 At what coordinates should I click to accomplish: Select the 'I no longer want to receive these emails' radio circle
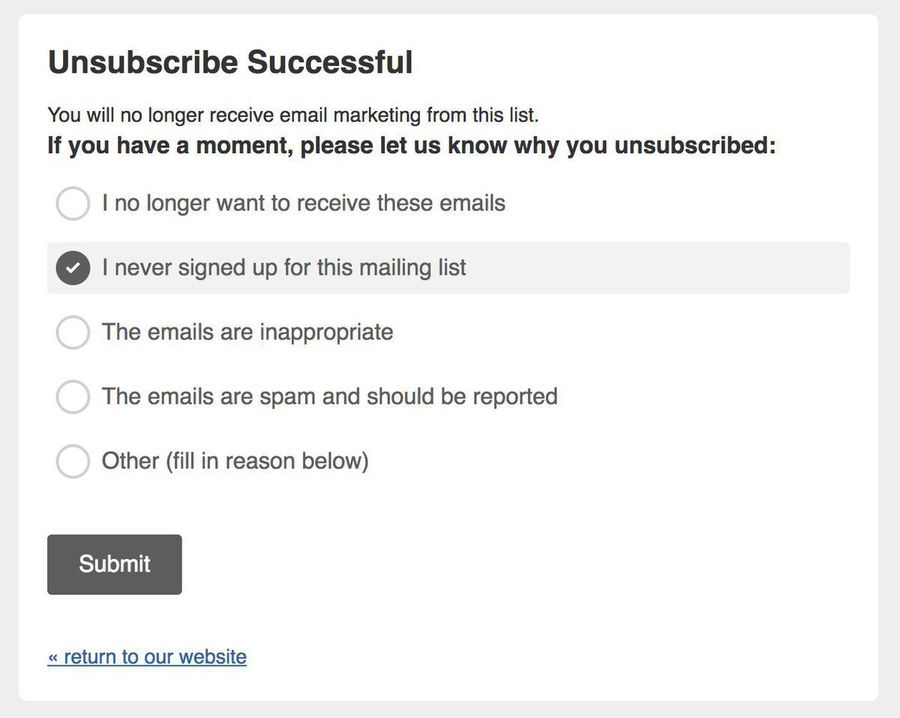click(x=73, y=204)
